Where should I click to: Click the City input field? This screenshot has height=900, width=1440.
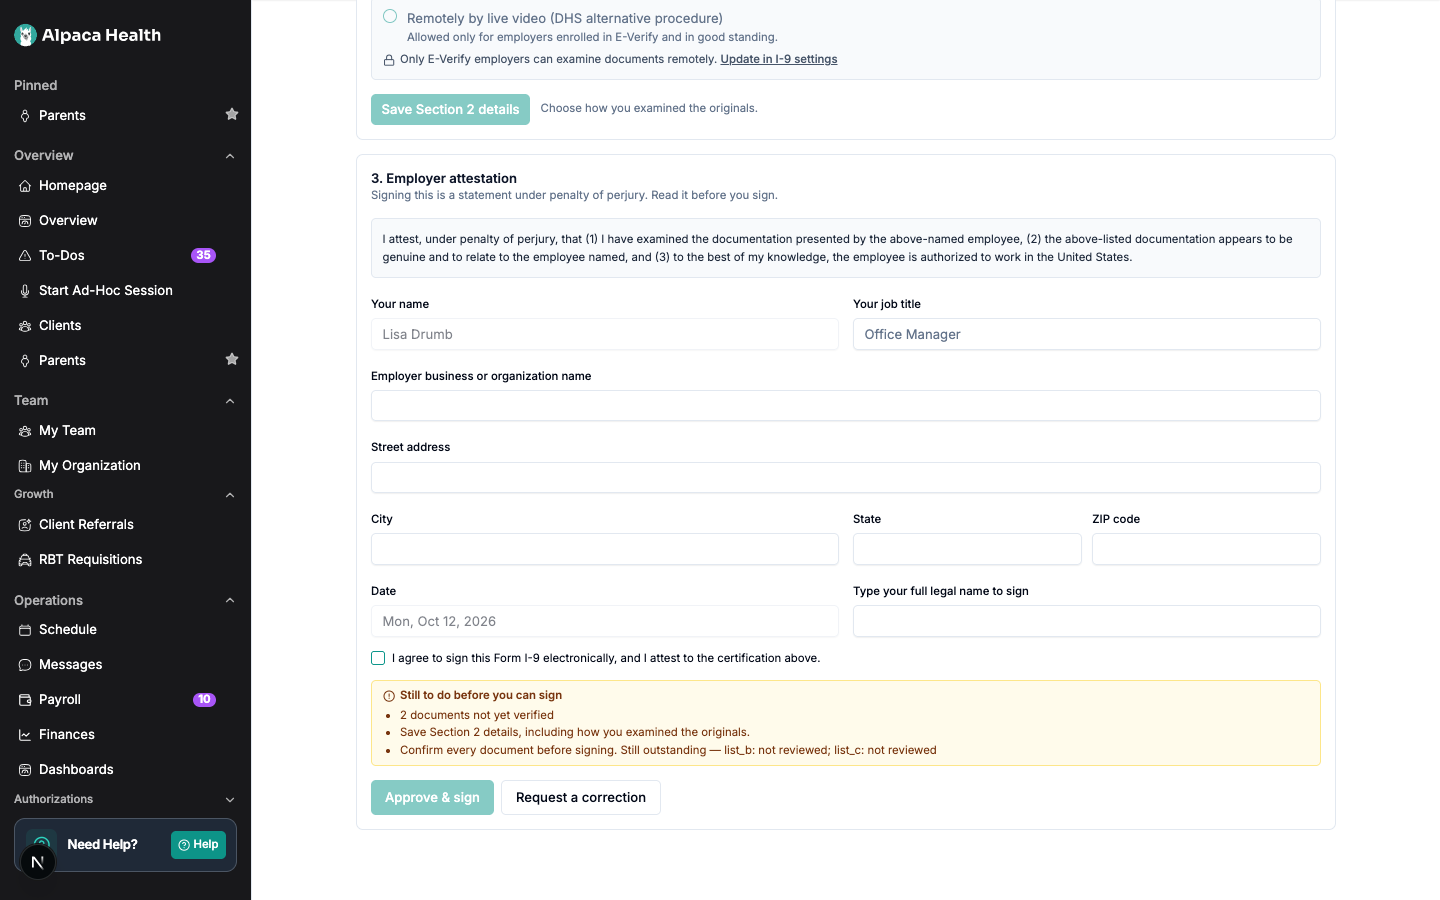coord(605,549)
